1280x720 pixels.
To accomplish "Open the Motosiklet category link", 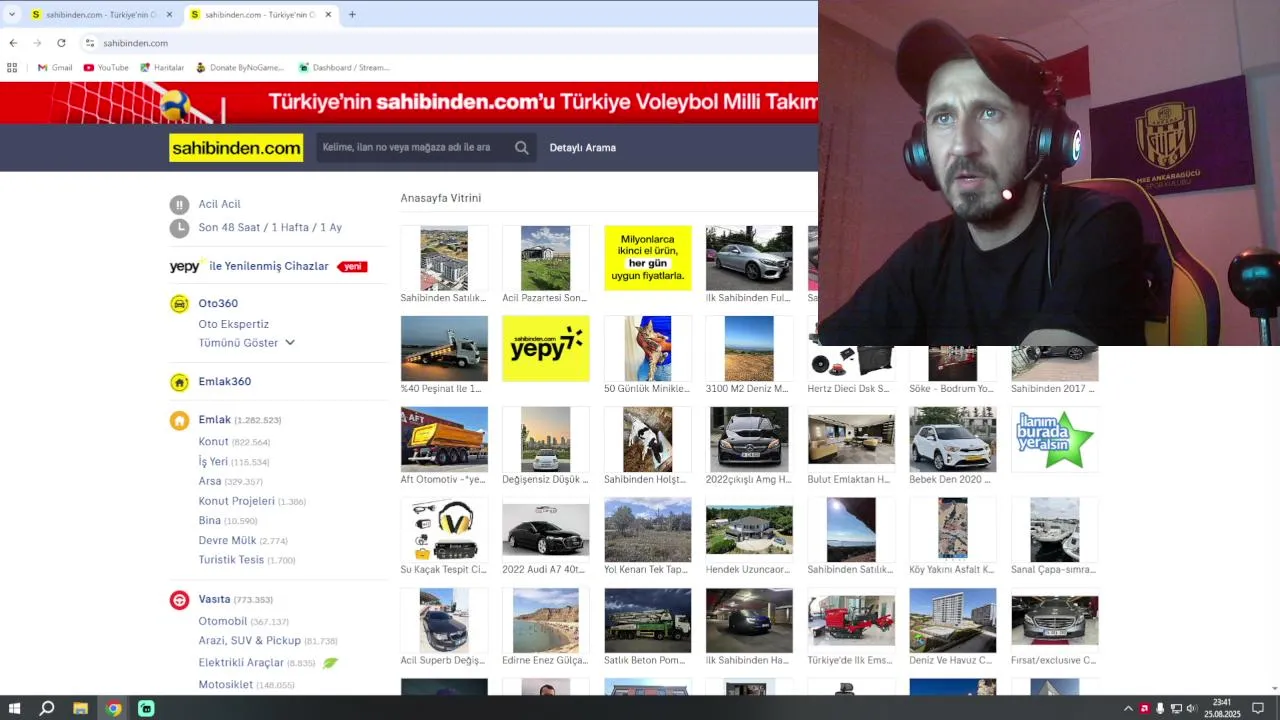I will point(225,685).
